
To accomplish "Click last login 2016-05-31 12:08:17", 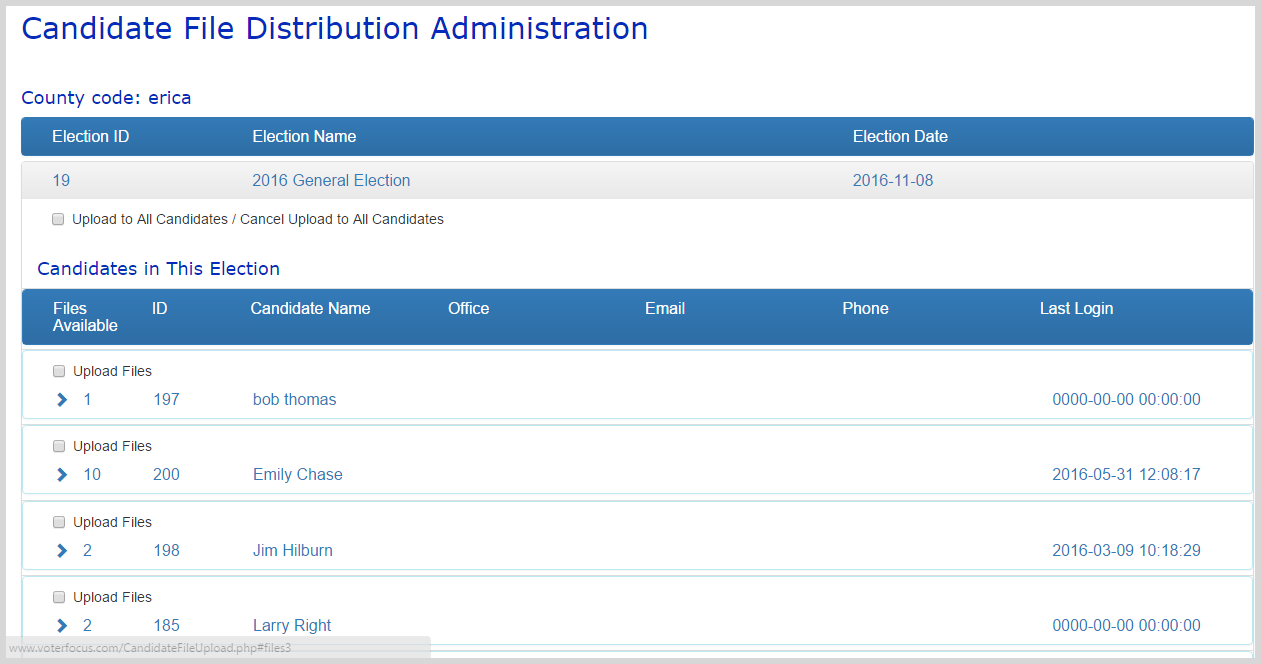I will point(1126,475).
